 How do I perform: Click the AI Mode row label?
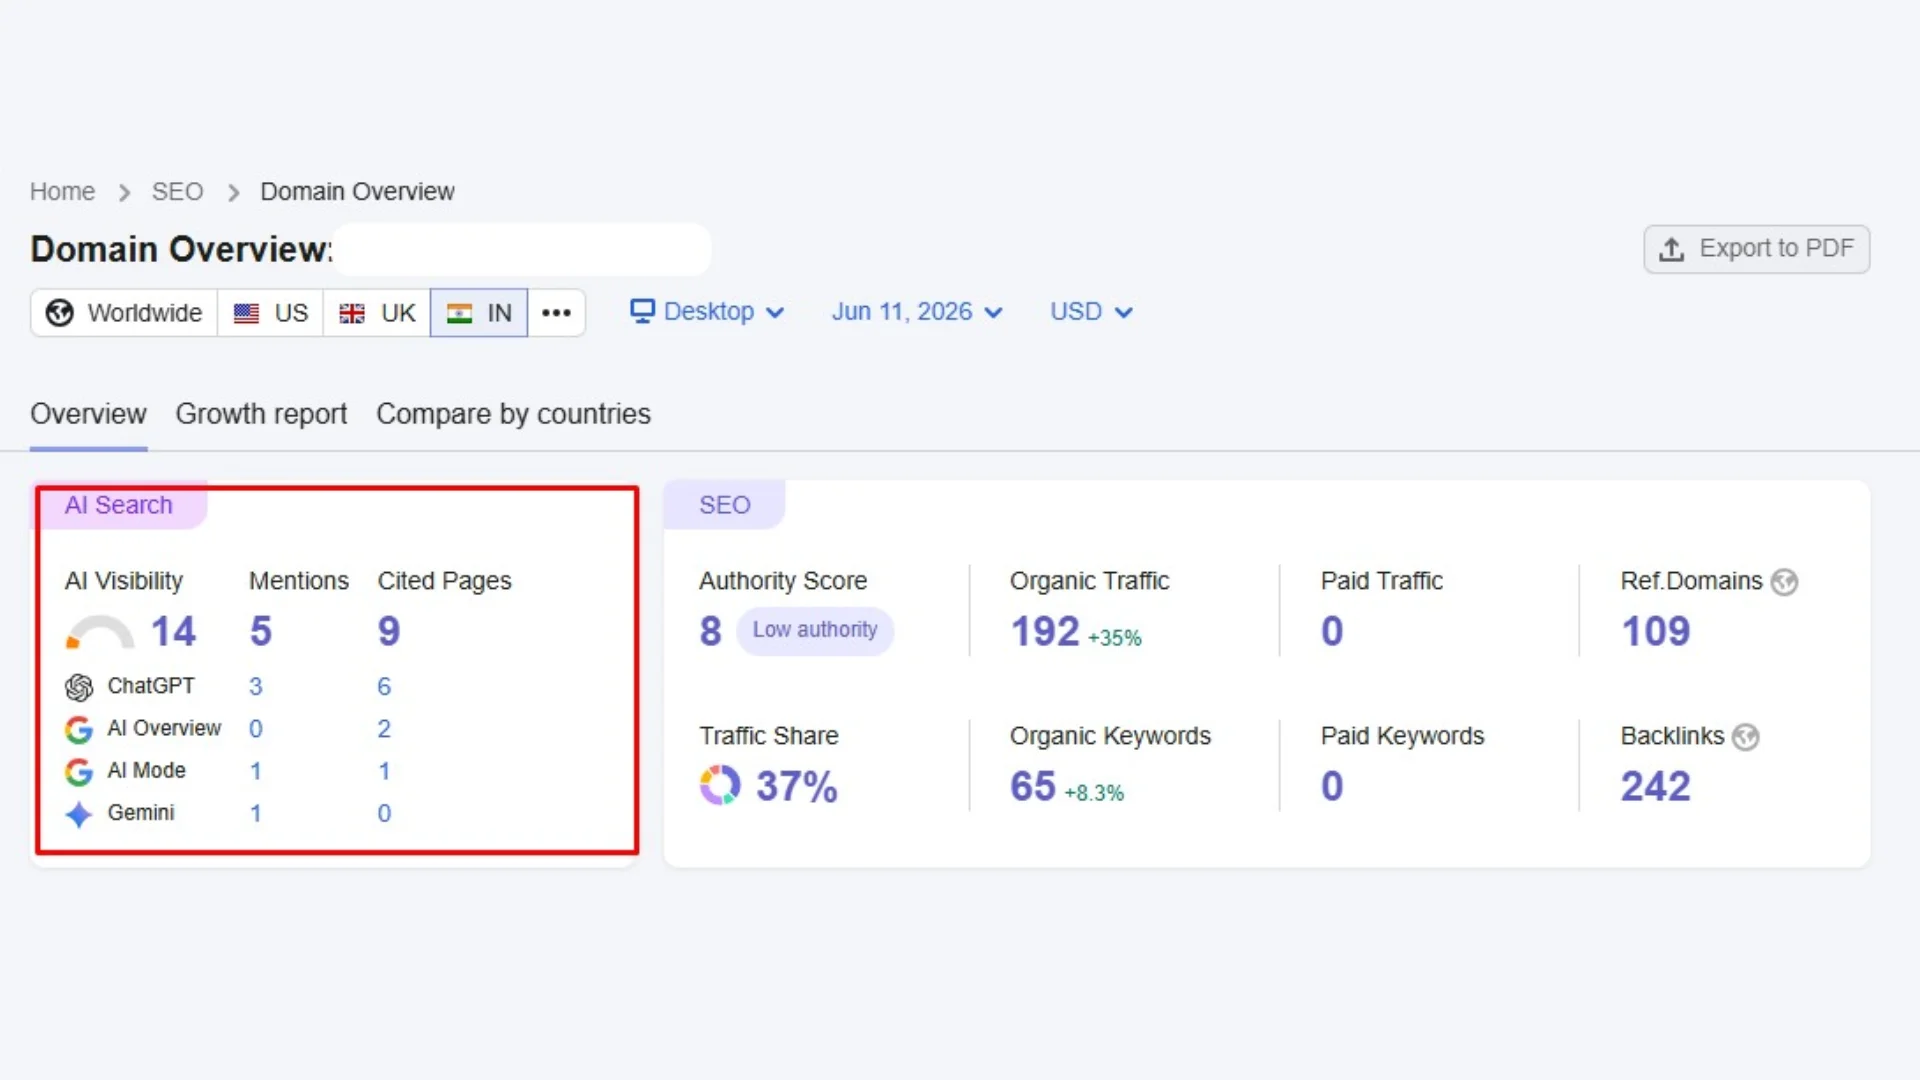(146, 770)
